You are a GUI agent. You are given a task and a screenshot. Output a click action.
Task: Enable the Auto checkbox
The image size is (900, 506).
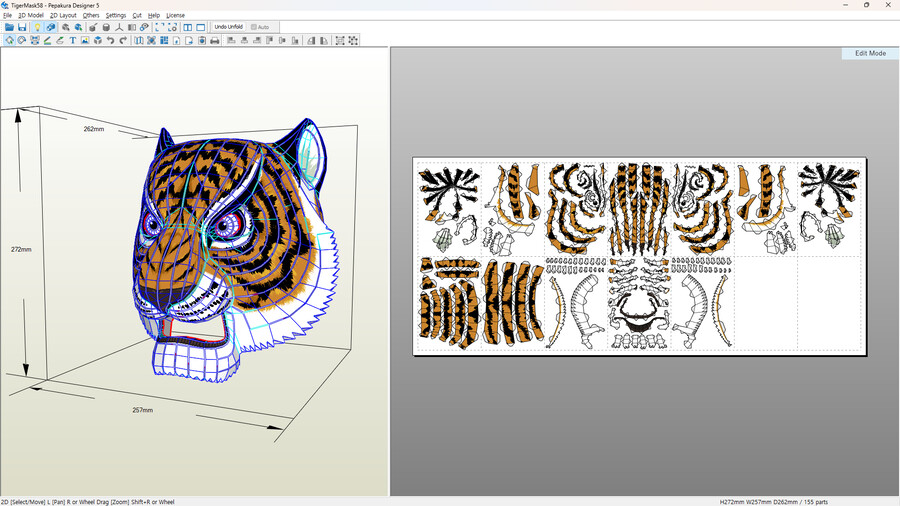[x=254, y=27]
